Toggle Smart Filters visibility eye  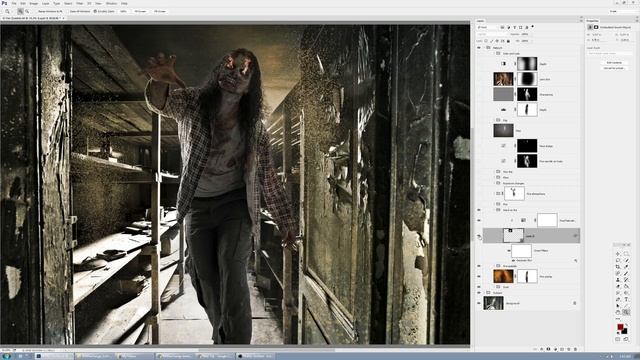point(509,250)
